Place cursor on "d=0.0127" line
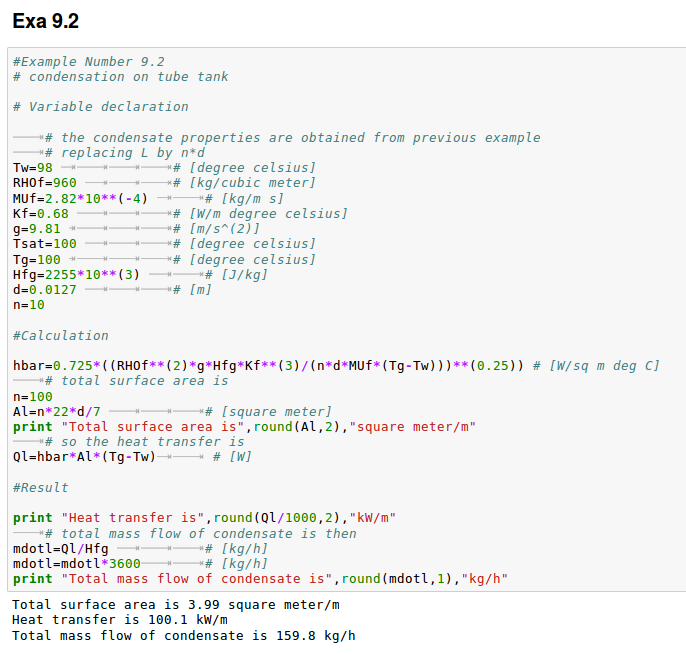 (x=44, y=290)
